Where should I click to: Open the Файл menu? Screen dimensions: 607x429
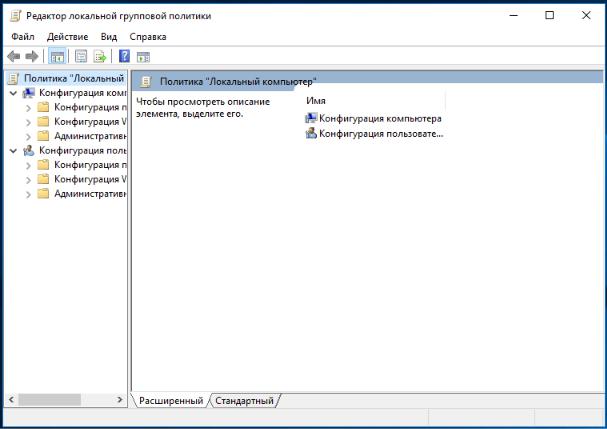(23, 37)
